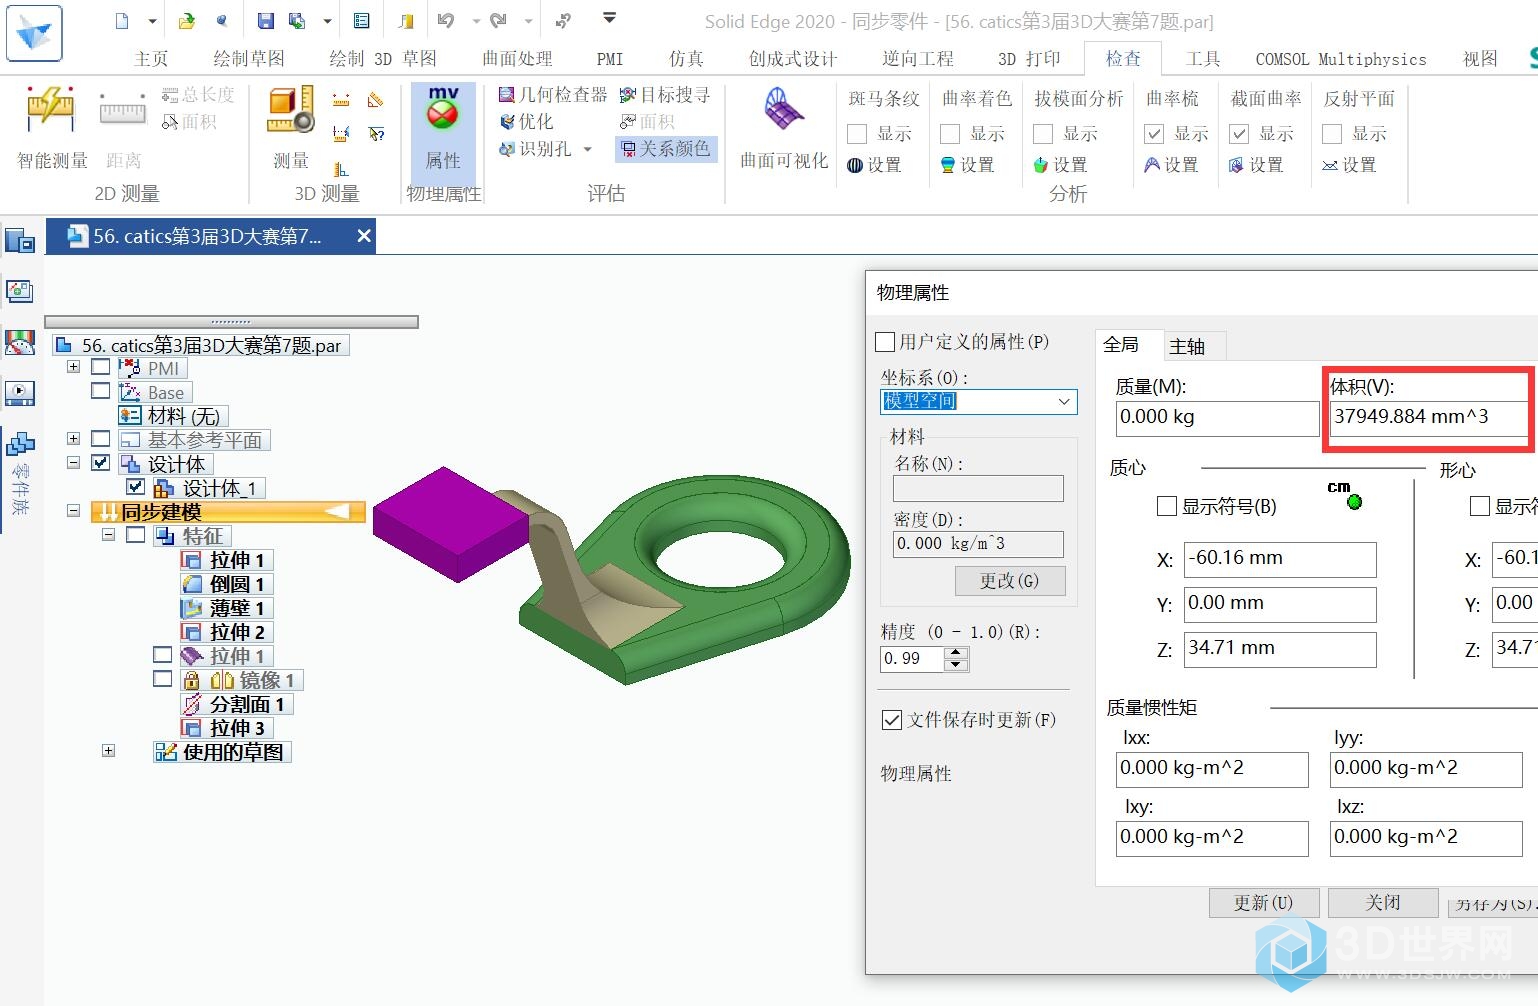
Task: Click the 更改(G) button
Action: coord(1009,581)
